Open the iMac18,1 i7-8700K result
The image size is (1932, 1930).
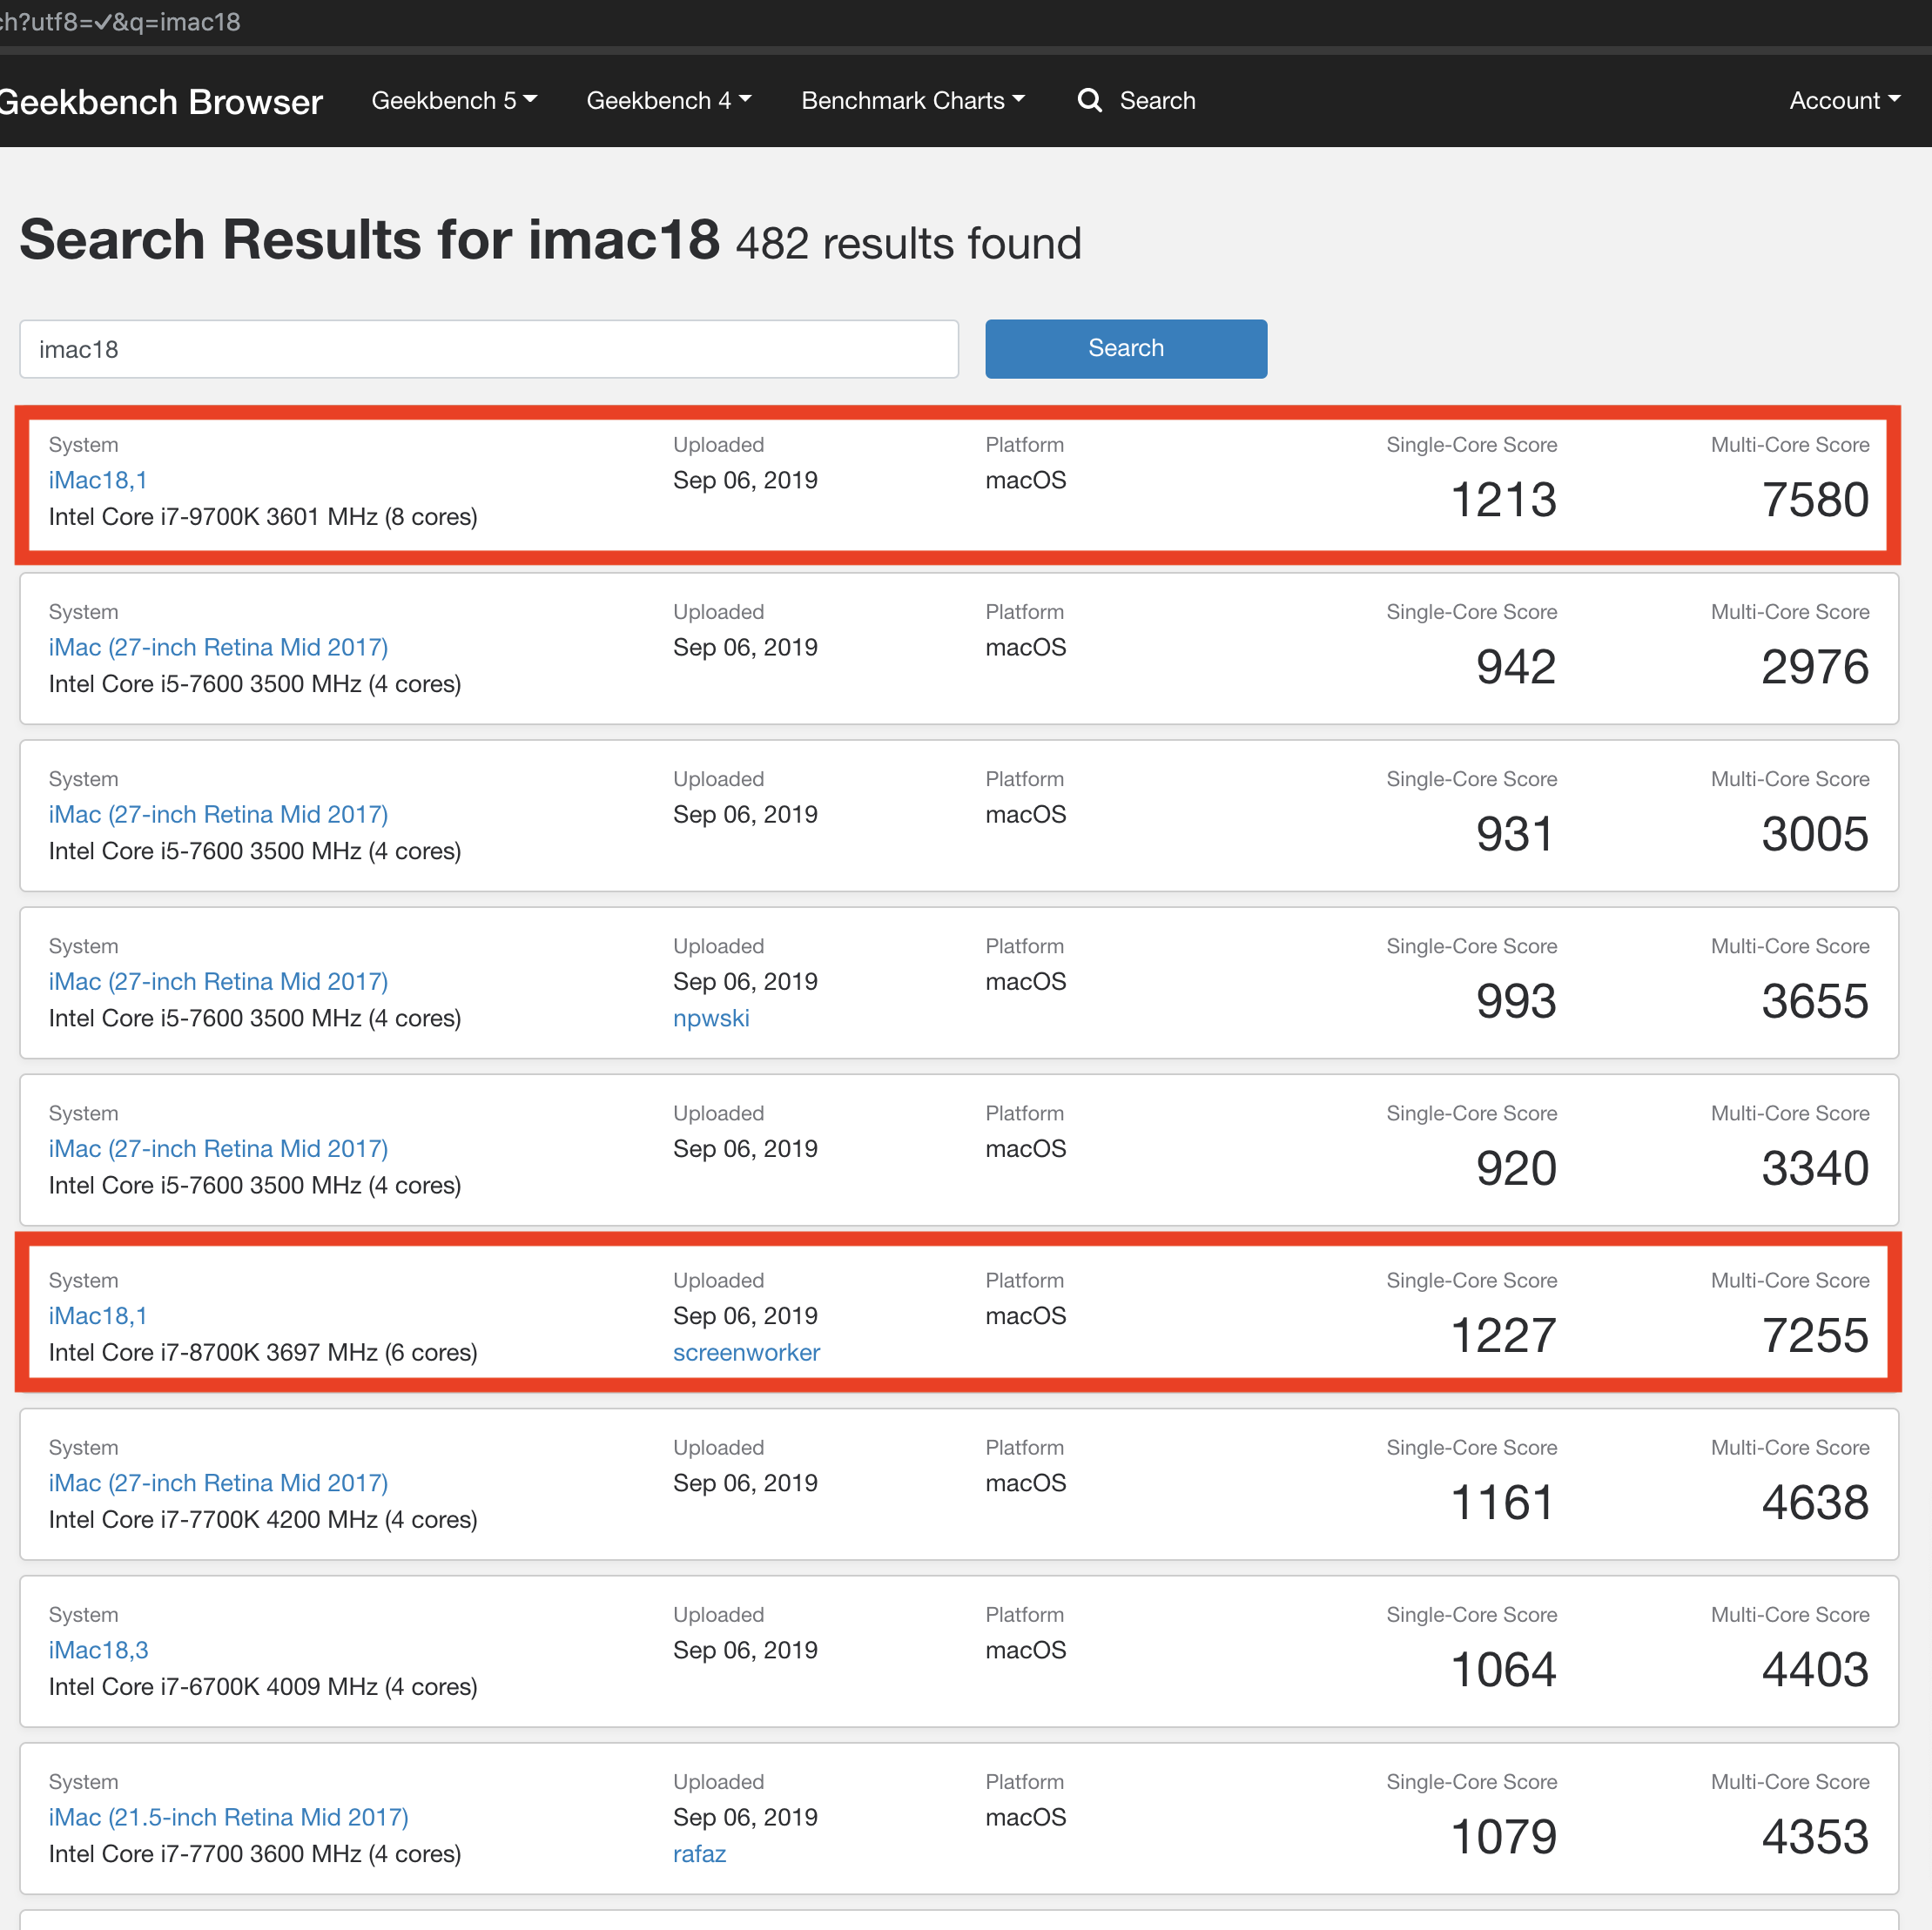point(98,1316)
